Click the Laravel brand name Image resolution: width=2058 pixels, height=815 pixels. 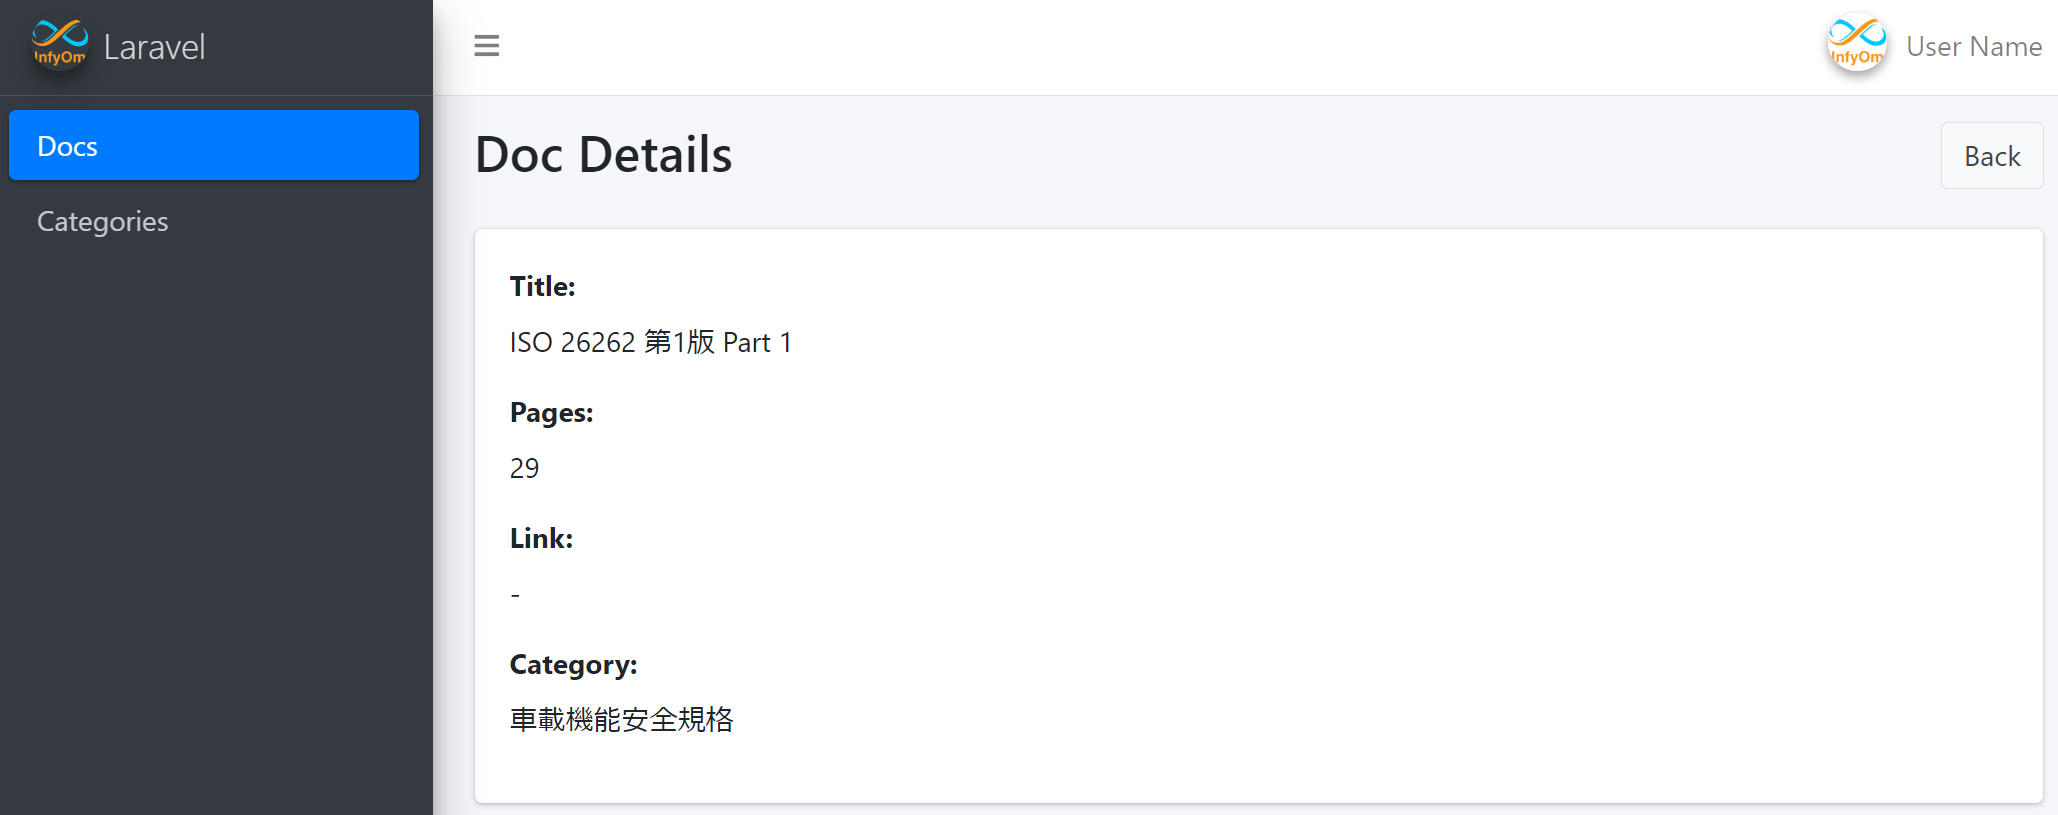pos(154,47)
